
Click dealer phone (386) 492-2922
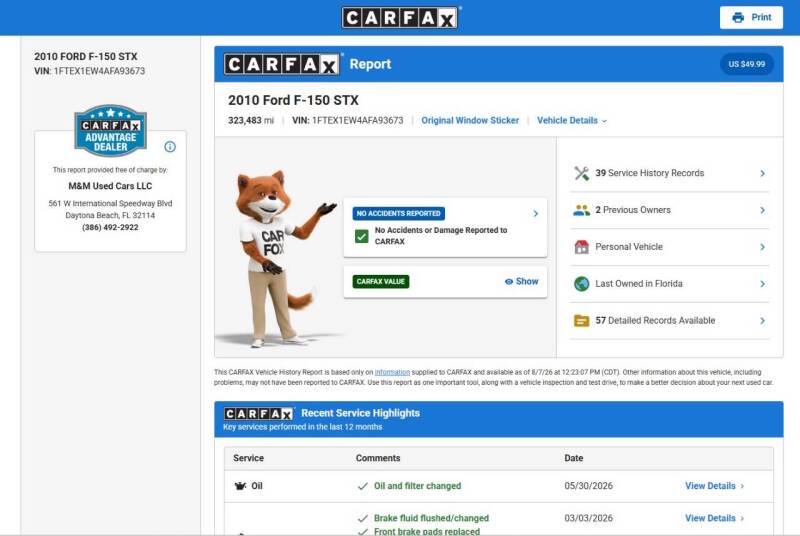[x=110, y=227]
